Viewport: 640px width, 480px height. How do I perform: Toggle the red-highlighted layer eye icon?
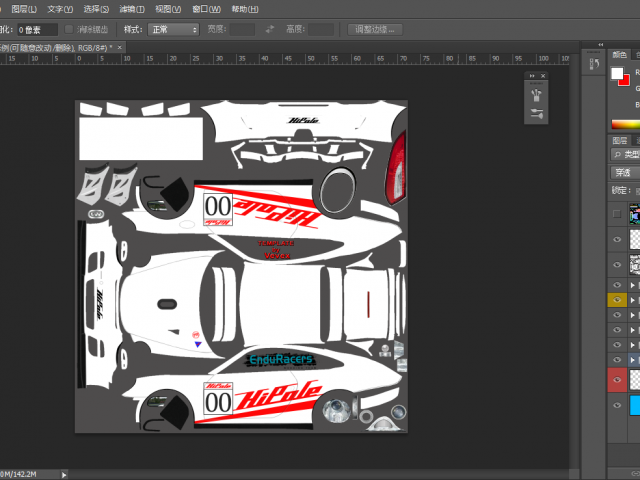pos(617,380)
